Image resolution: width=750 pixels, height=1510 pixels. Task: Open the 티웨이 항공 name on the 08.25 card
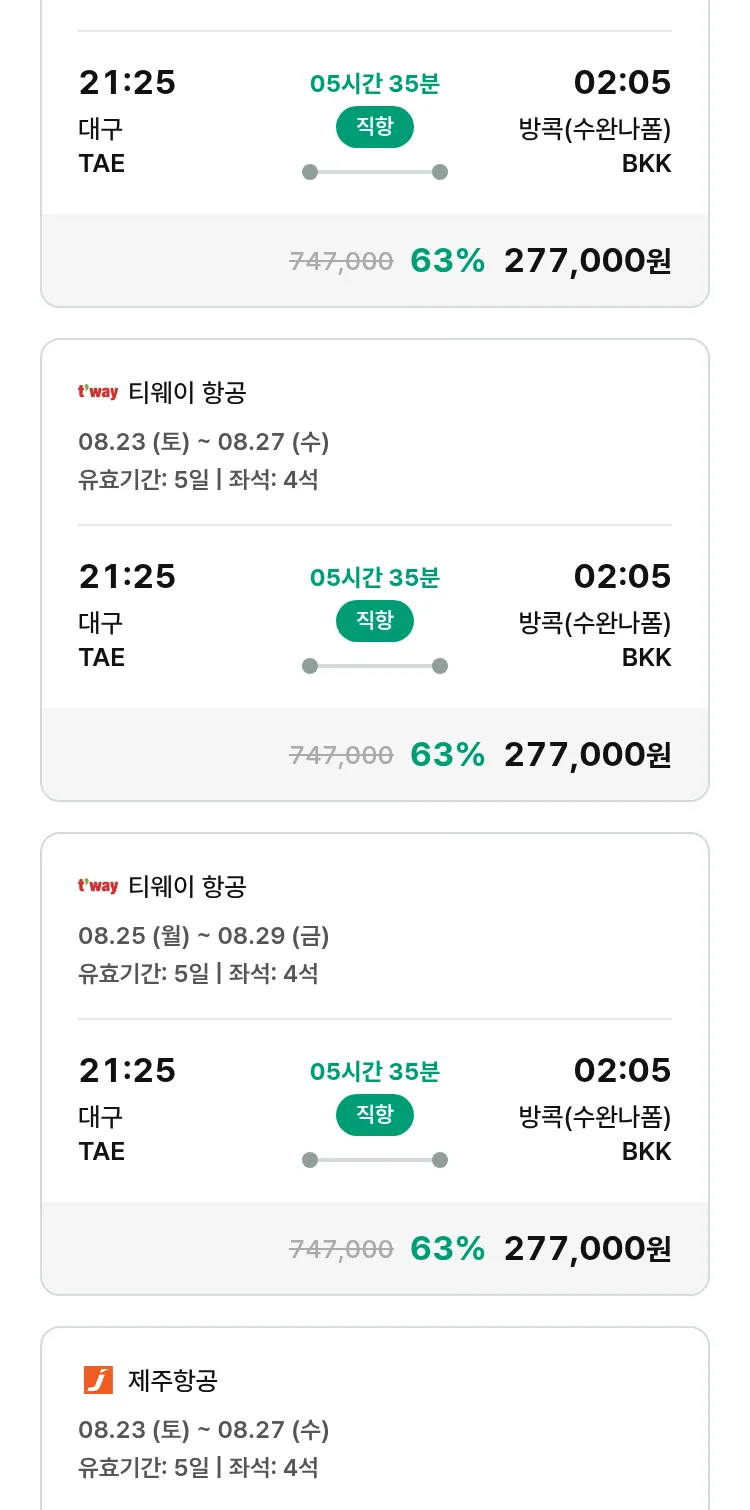[x=187, y=887]
